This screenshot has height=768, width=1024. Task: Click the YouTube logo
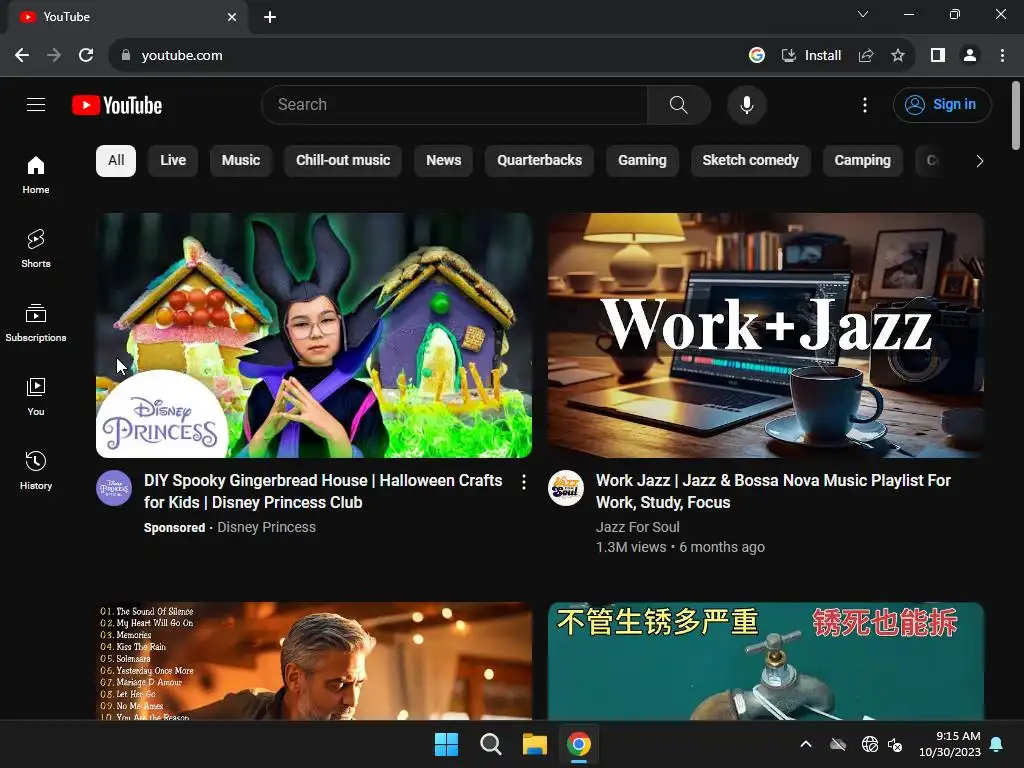pyautogui.click(x=117, y=105)
